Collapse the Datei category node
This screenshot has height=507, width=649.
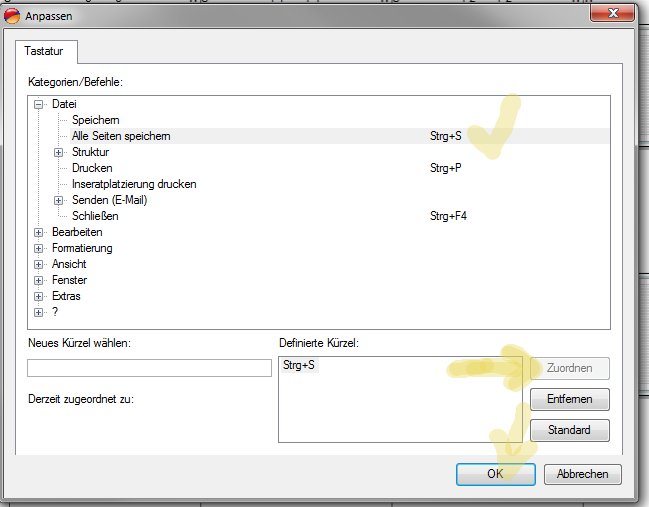coord(39,104)
